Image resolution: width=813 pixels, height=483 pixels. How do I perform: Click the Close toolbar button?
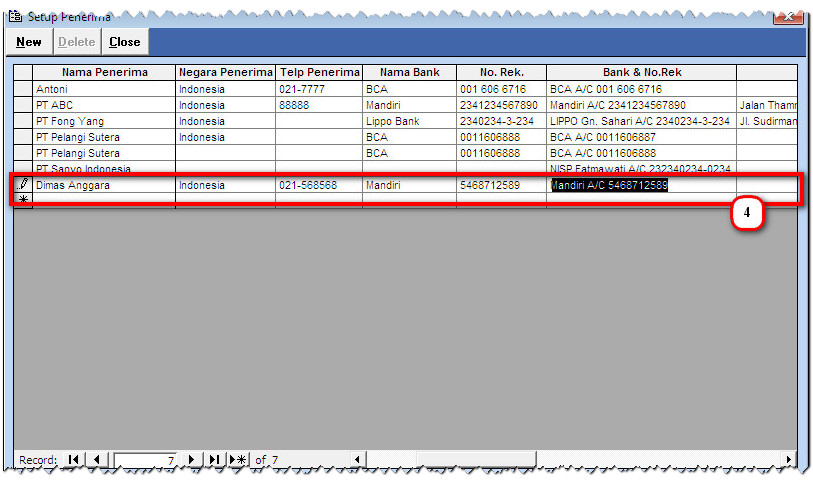click(125, 42)
